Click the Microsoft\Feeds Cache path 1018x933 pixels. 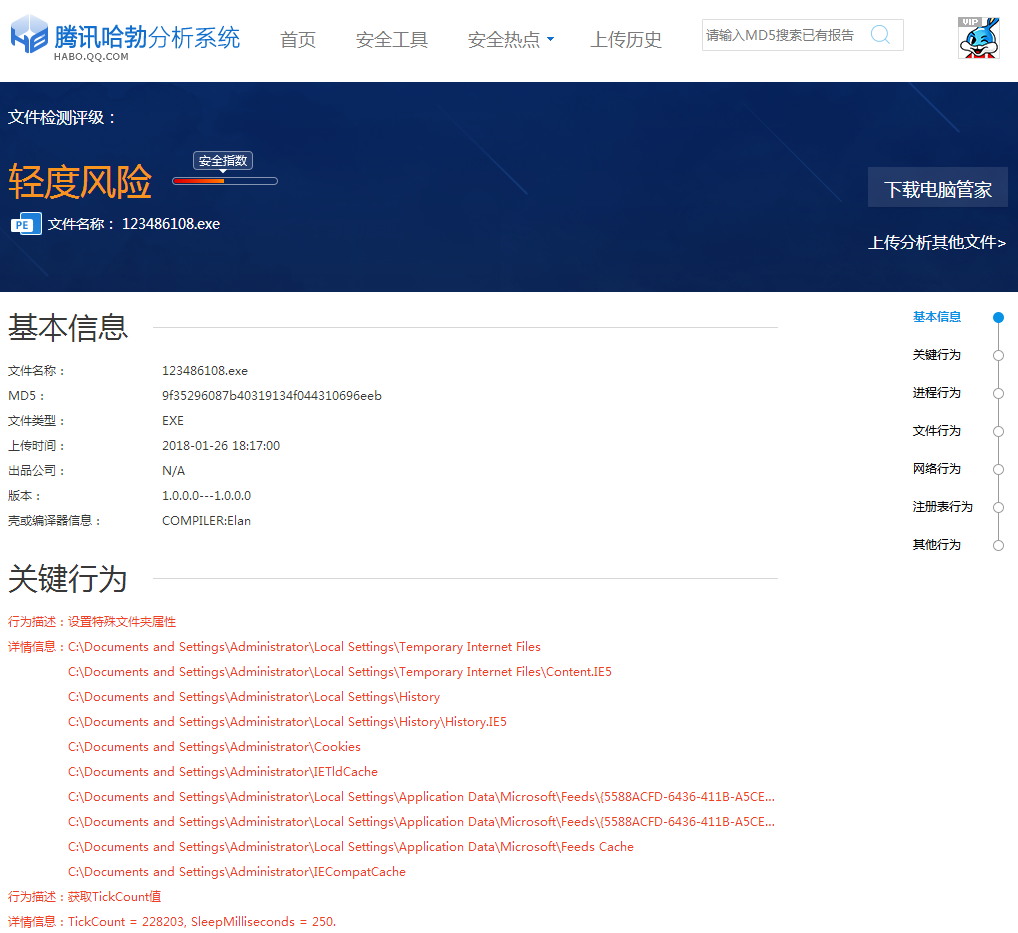pyautogui.click(x=351, y=847)
